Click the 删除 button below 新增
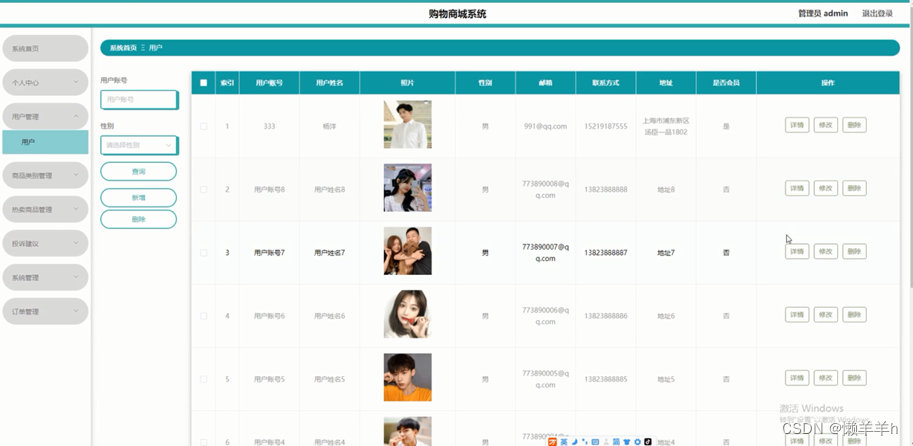The height and width of the screenshot is (446, 913). point(139,220)
